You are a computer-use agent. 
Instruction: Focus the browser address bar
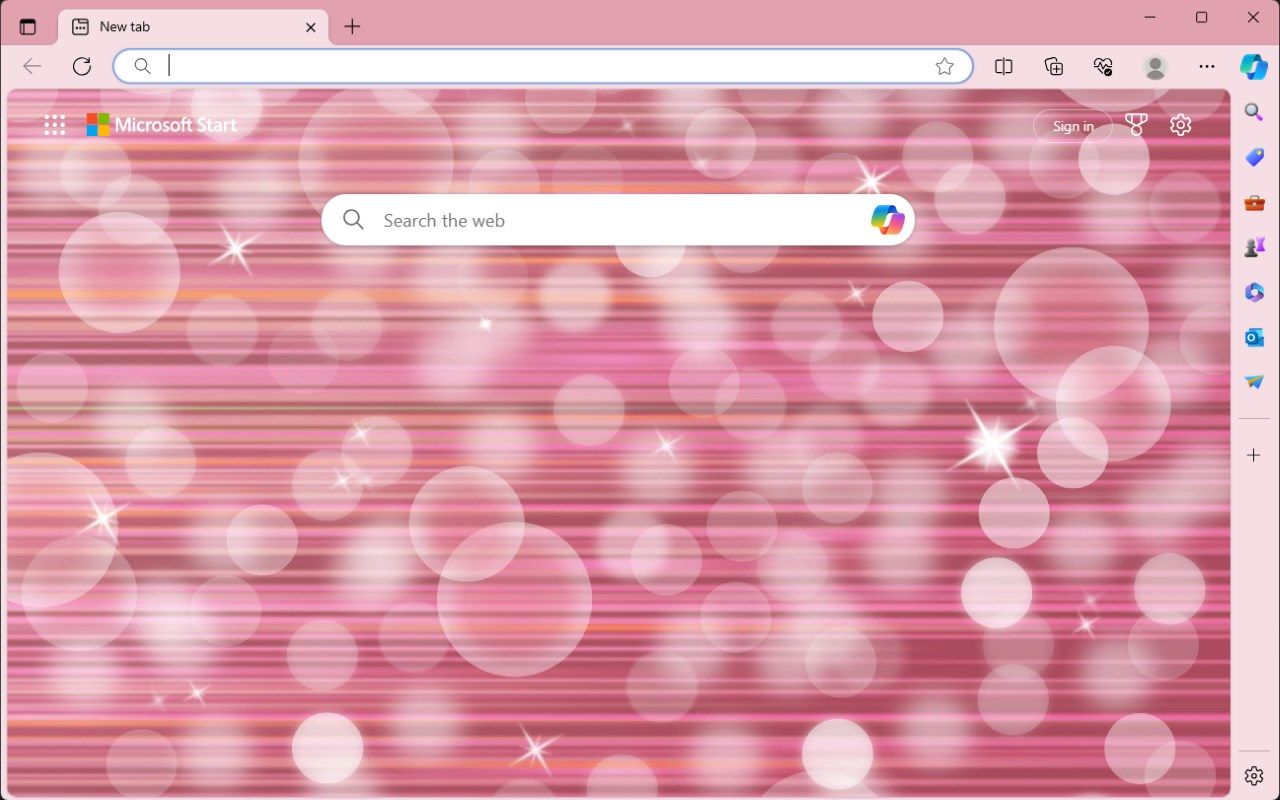pyautogui.click(x=543, y=66)
